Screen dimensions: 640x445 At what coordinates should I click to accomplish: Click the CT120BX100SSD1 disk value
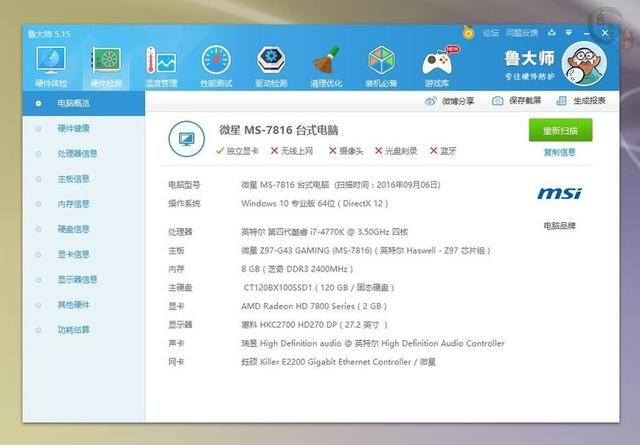tap(319, 287)
